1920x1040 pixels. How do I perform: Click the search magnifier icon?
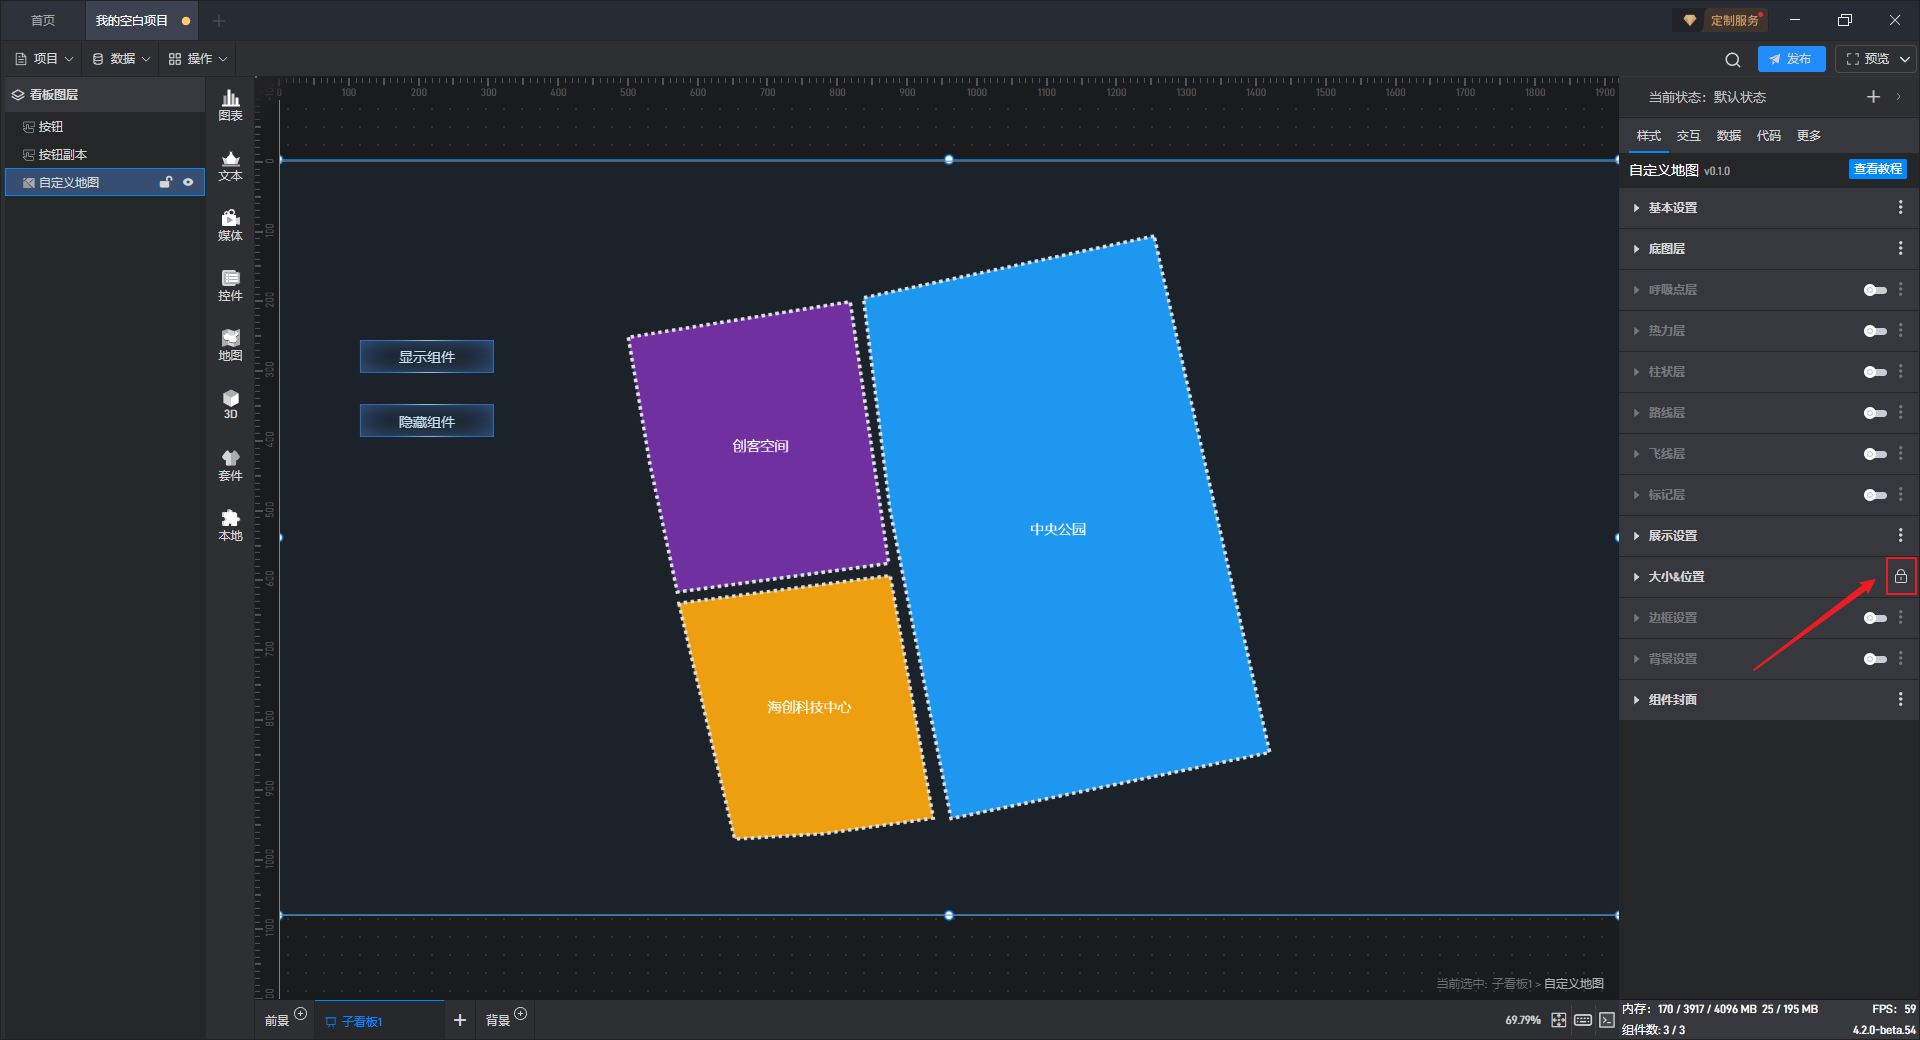click(1733, 59)
